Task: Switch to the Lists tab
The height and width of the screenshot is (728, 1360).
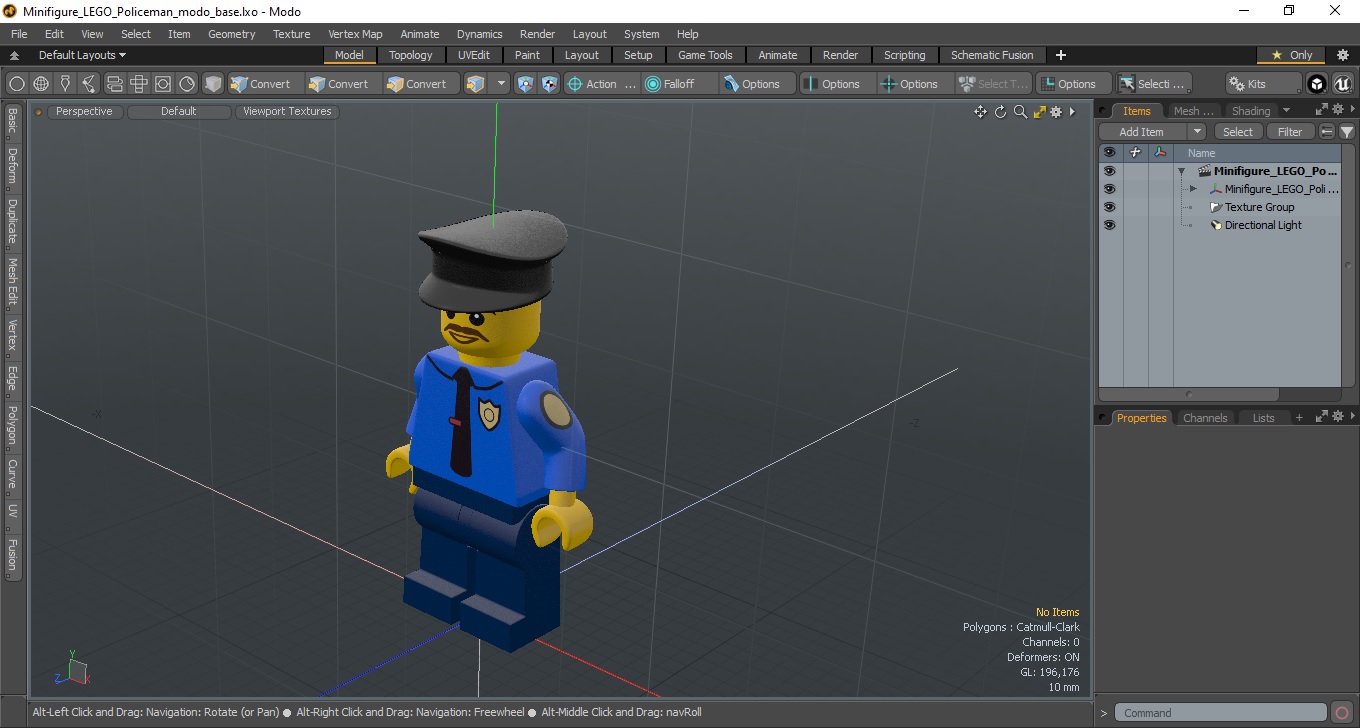Action: [1264, 418]
